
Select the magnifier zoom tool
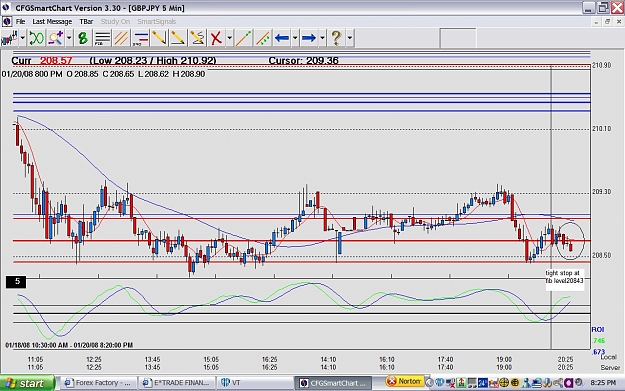pyautogui.click(x=56, y=38)
